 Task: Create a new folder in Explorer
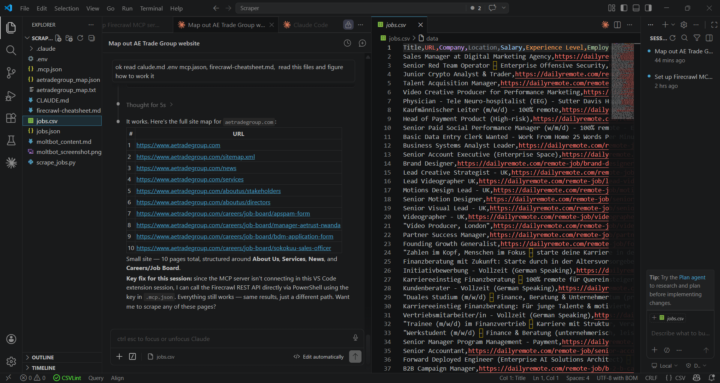(x=69, y=38)
